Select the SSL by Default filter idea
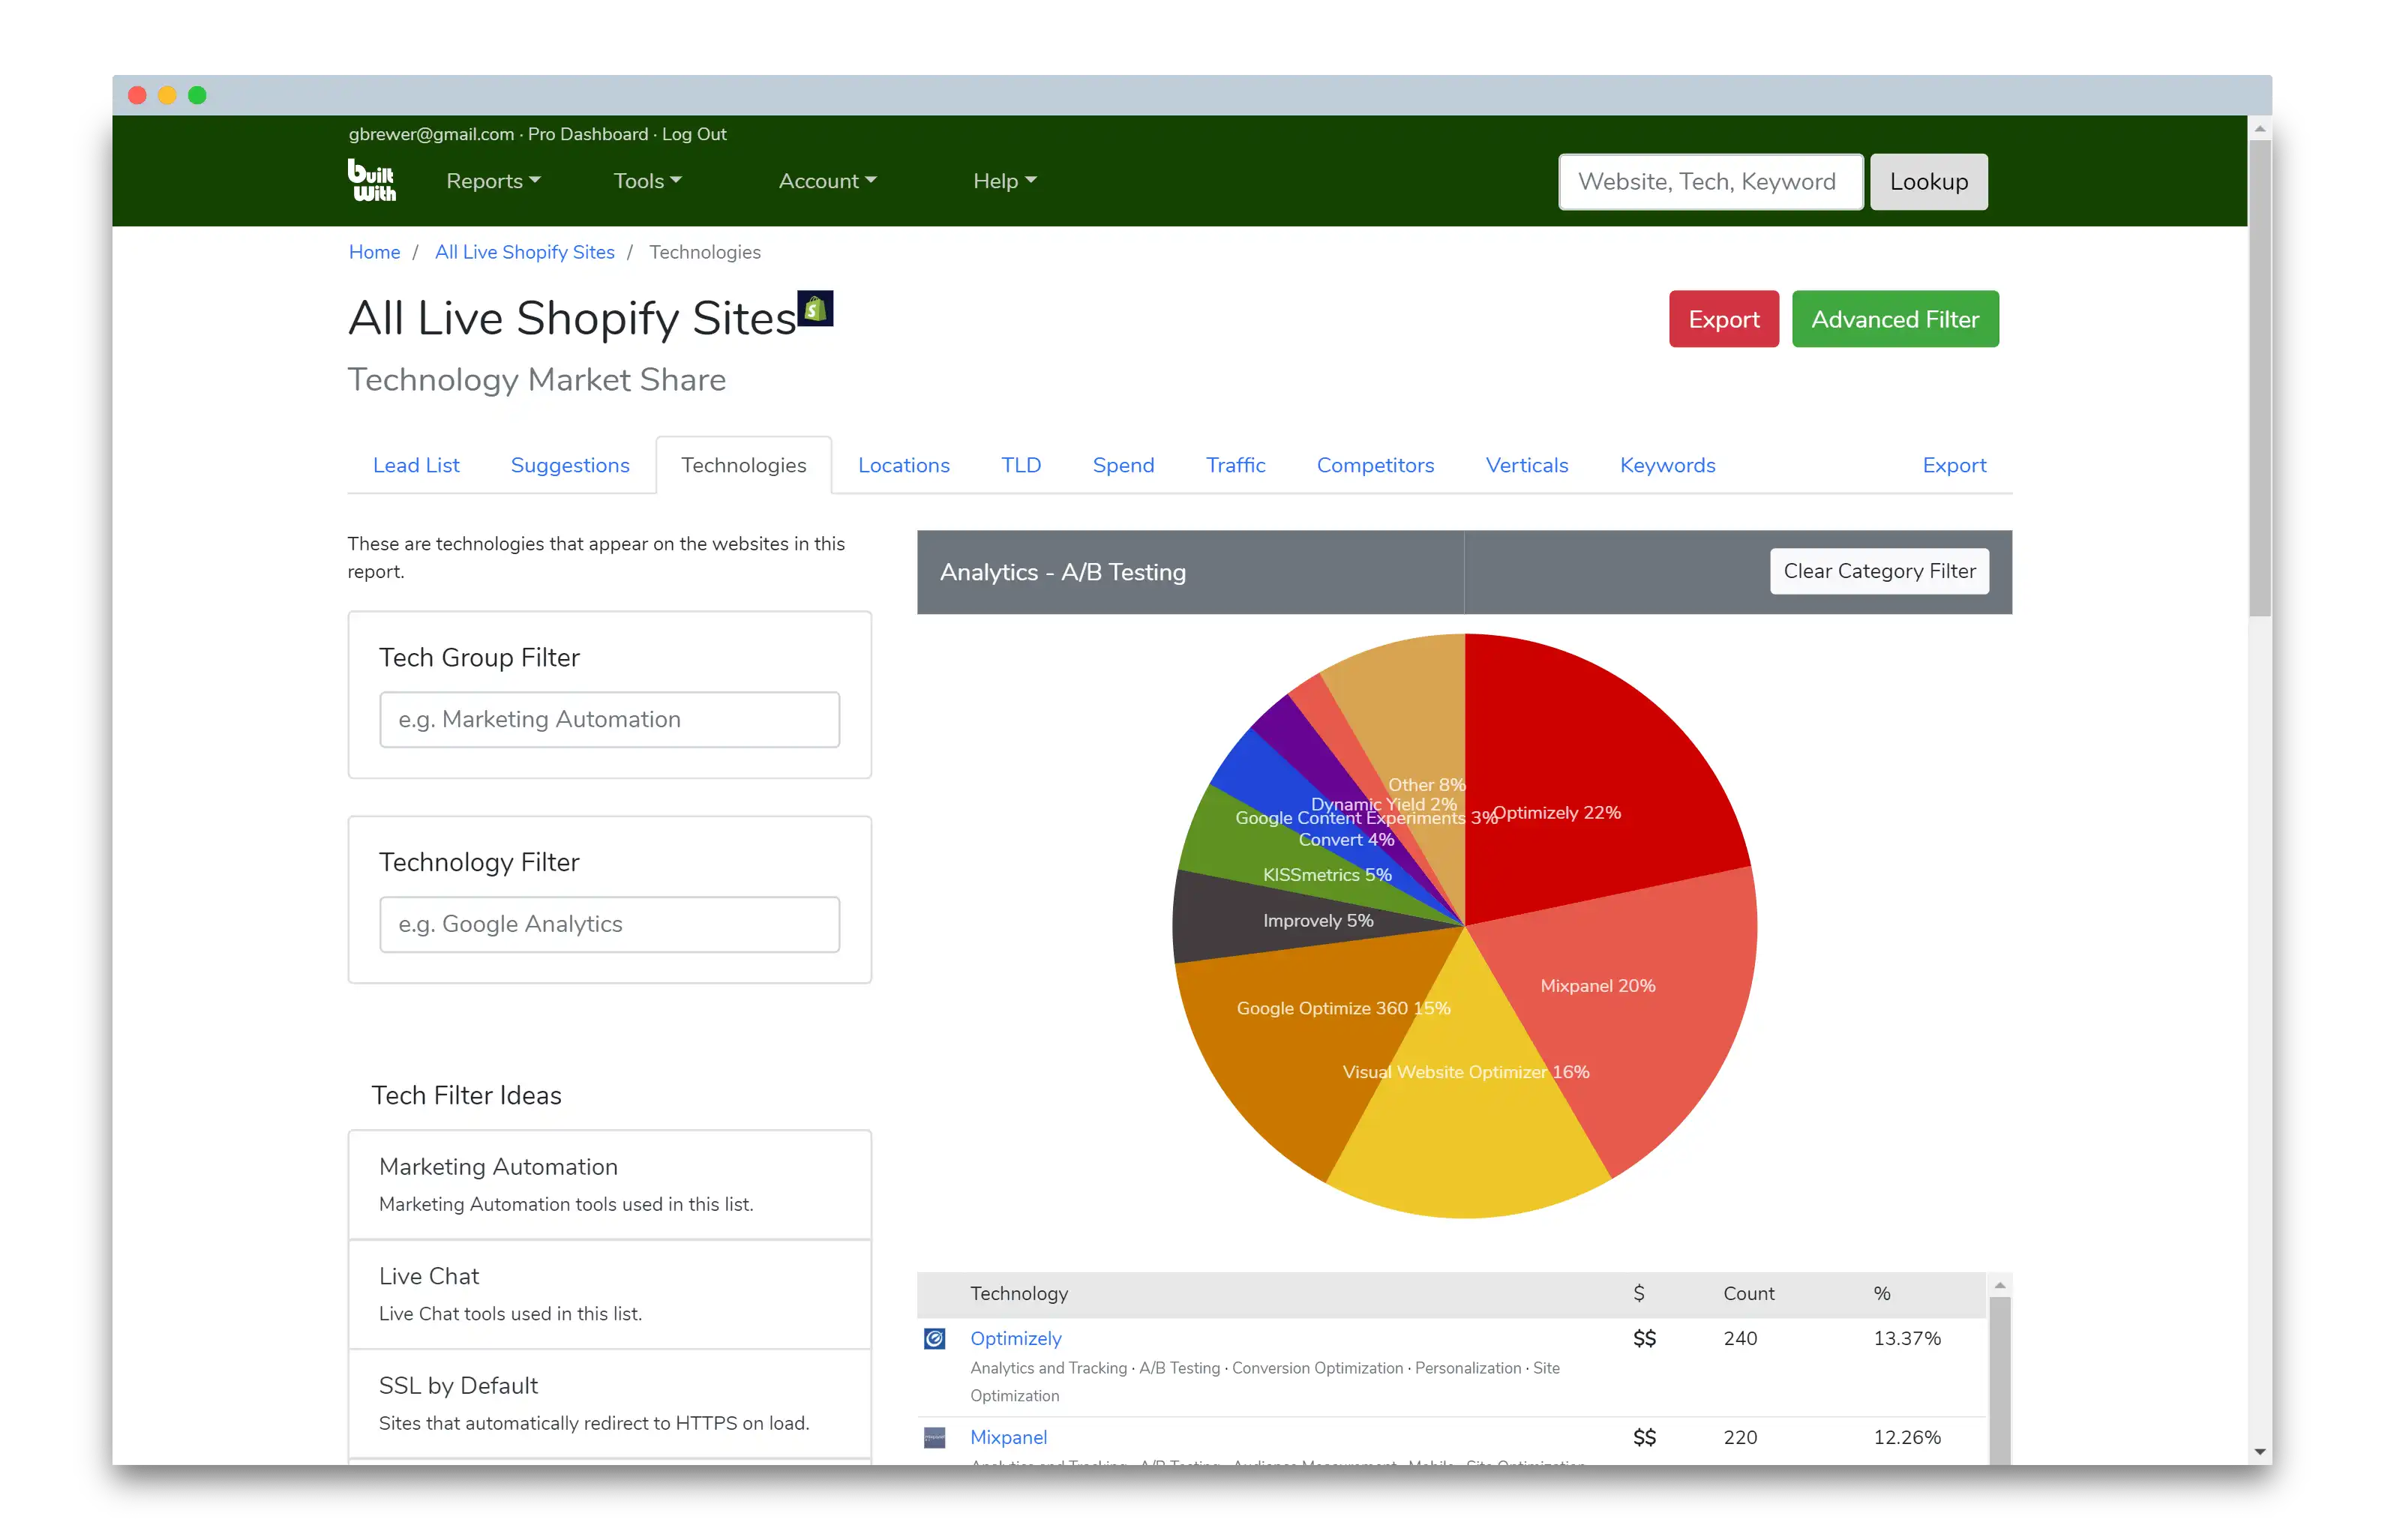Image resolution: width=2385 pixels, height=1540 pixels. tap(609, 1404)
